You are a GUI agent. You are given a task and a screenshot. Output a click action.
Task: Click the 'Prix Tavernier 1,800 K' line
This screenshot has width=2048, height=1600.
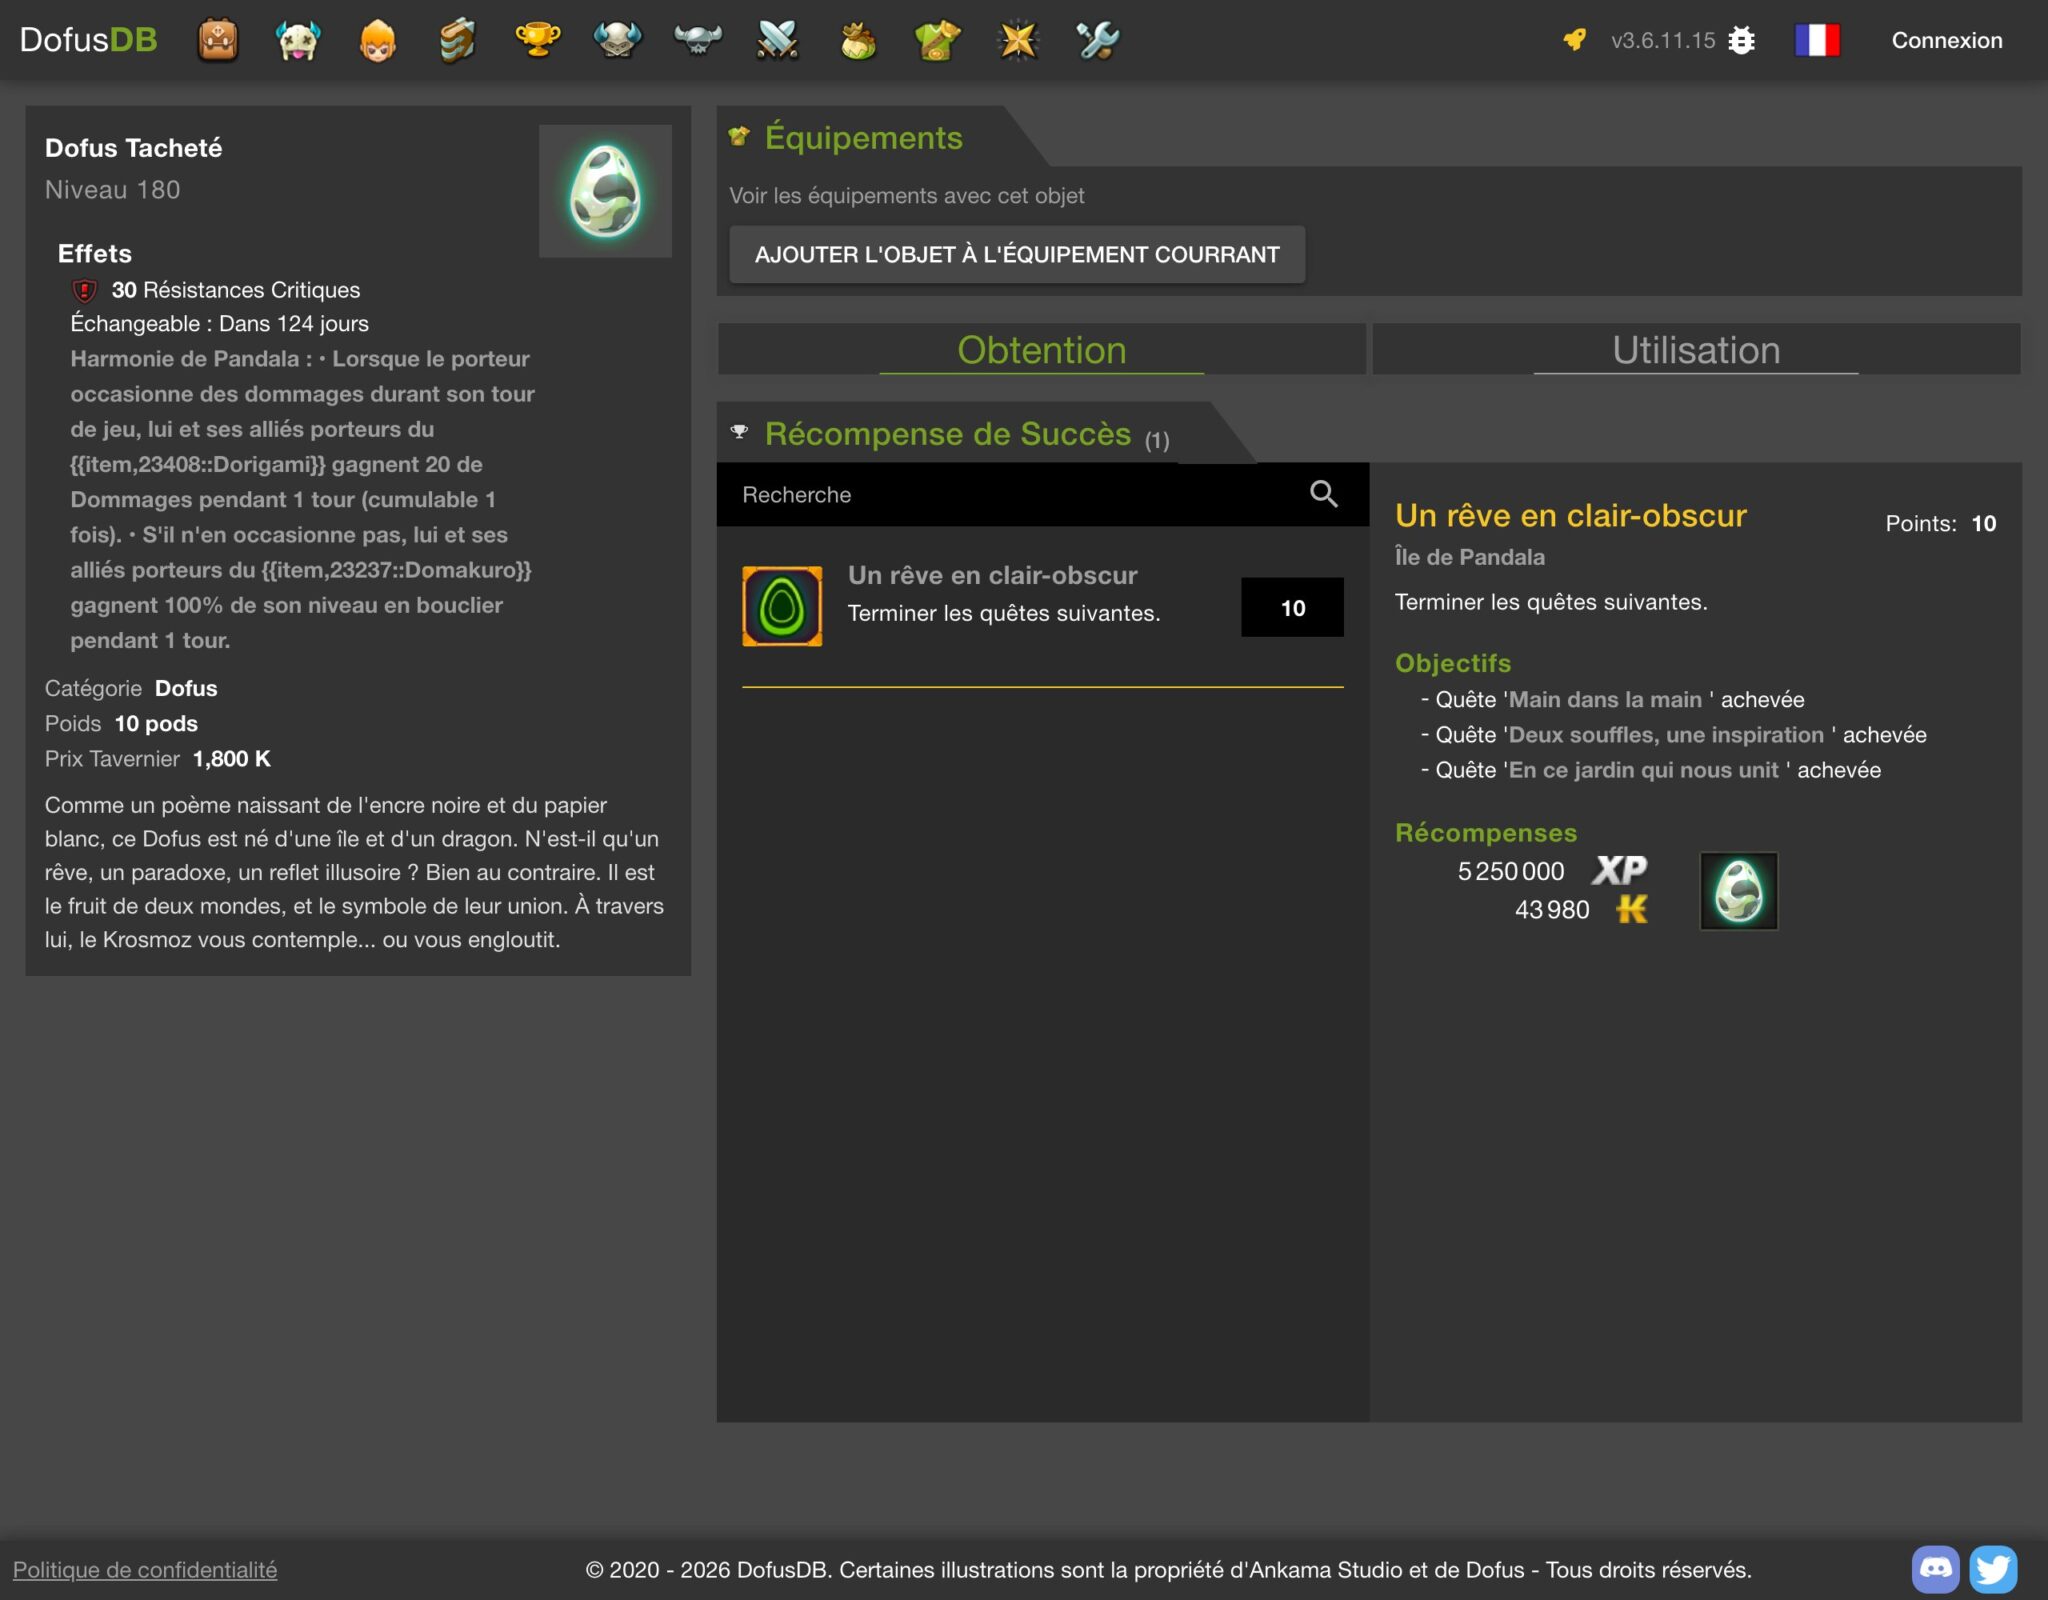[x=157, y=758]
